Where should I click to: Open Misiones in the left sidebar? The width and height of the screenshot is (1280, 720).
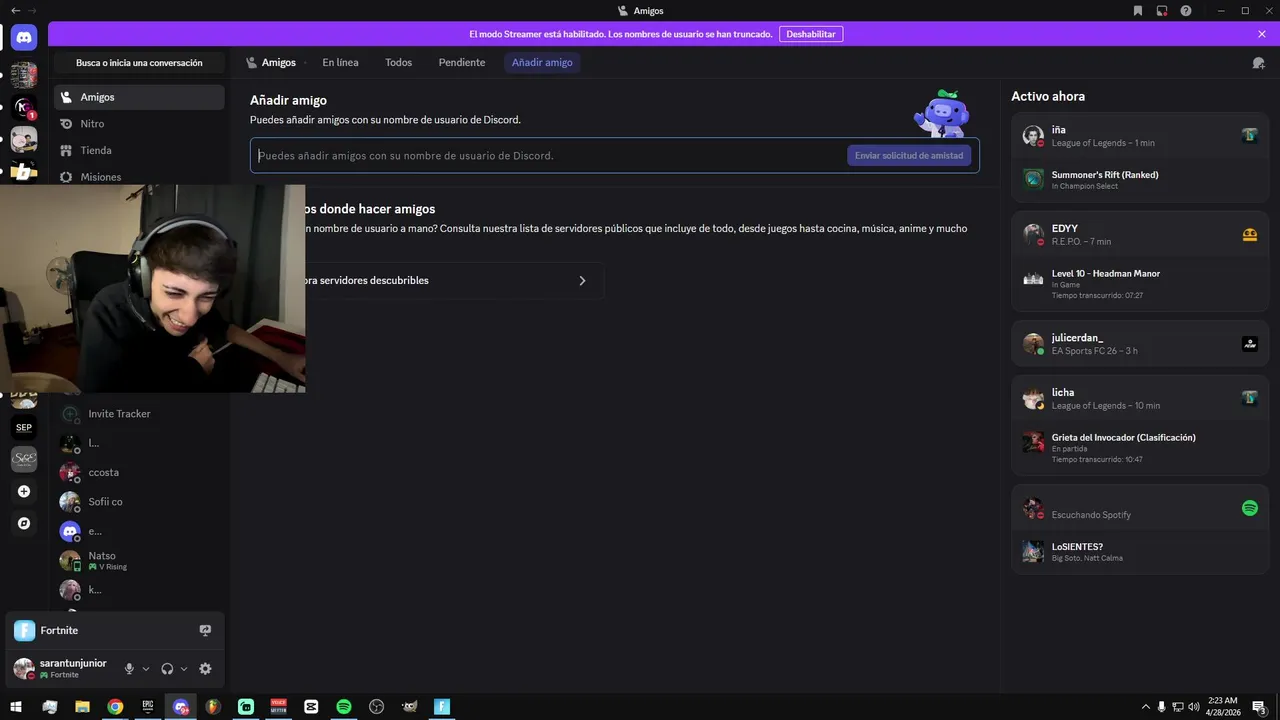pos(139,176)
